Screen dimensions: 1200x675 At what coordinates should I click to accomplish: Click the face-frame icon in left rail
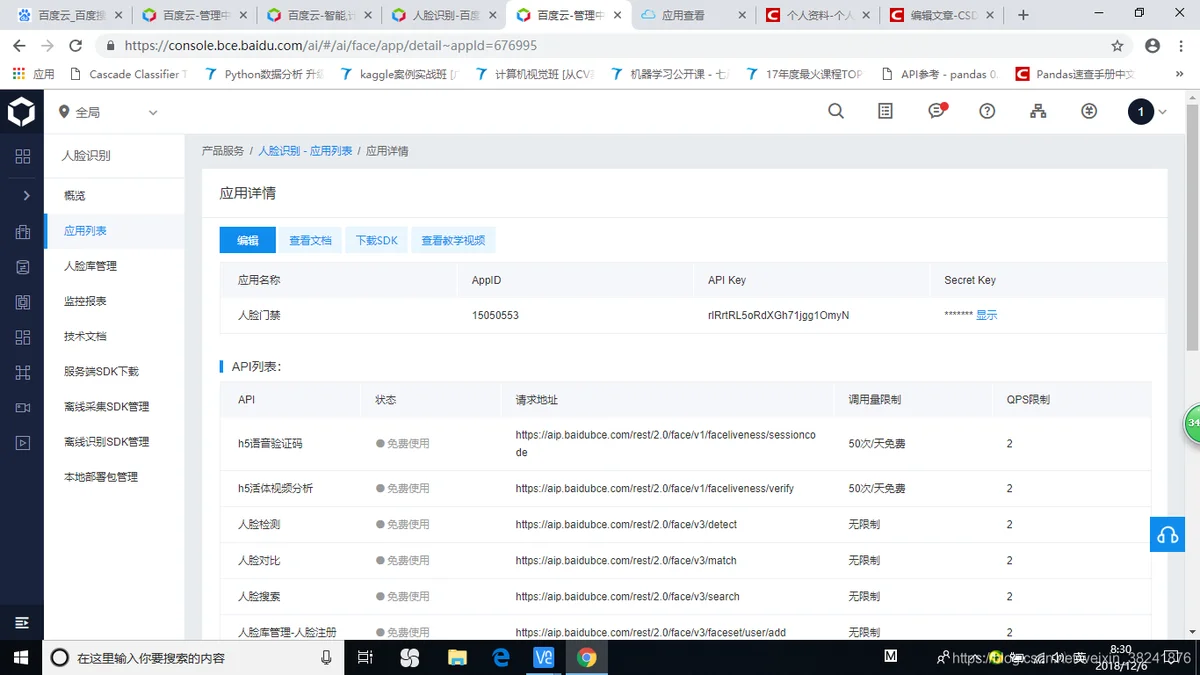22,302
